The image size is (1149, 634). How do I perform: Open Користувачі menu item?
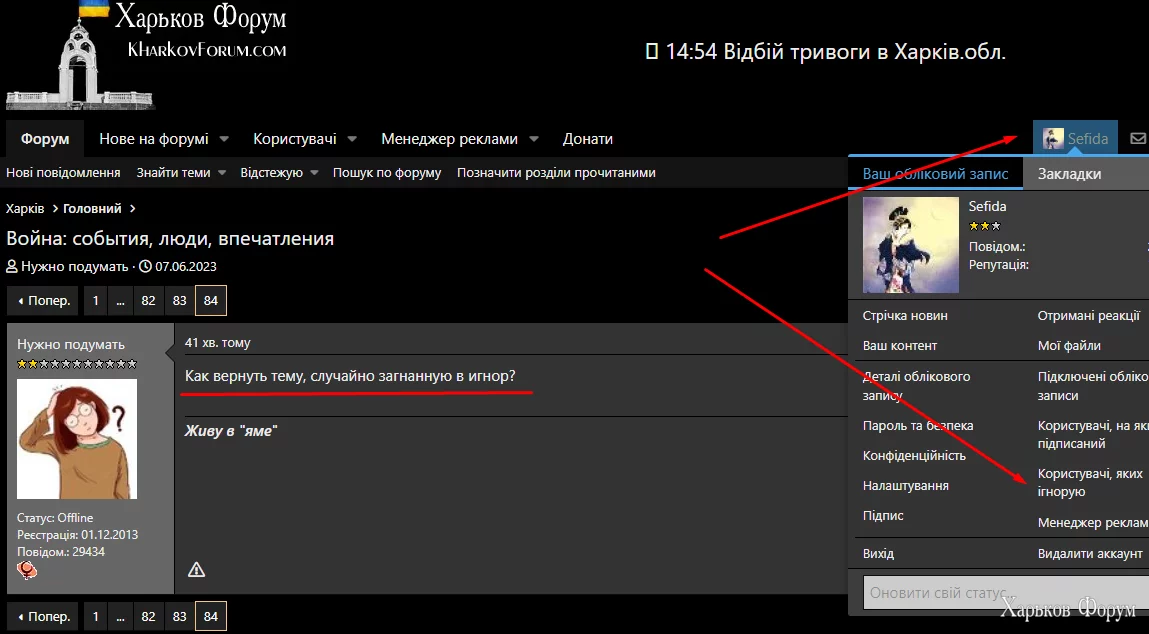pos(295,139)
